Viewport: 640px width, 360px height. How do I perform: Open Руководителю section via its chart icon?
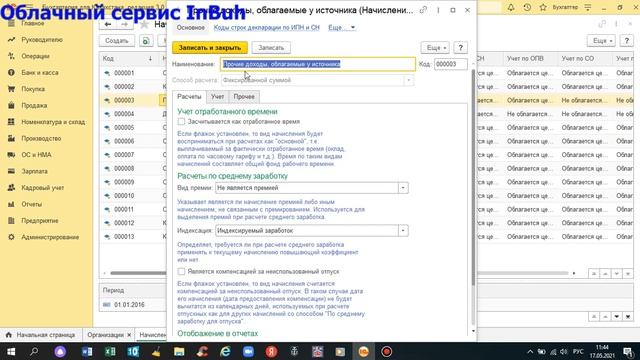click(11, 40)
